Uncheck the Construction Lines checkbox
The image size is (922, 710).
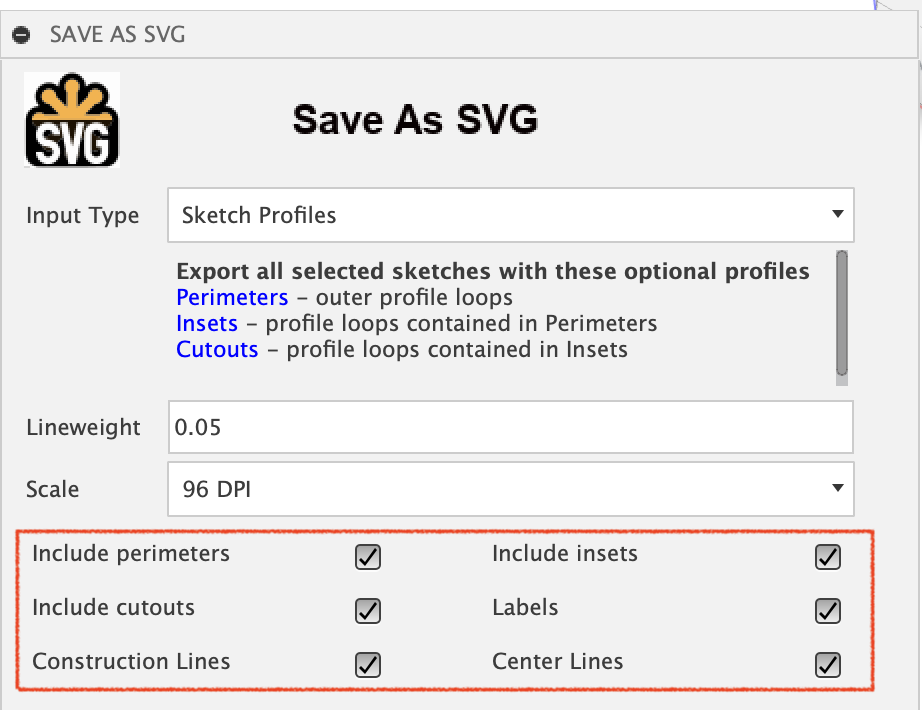368,665
